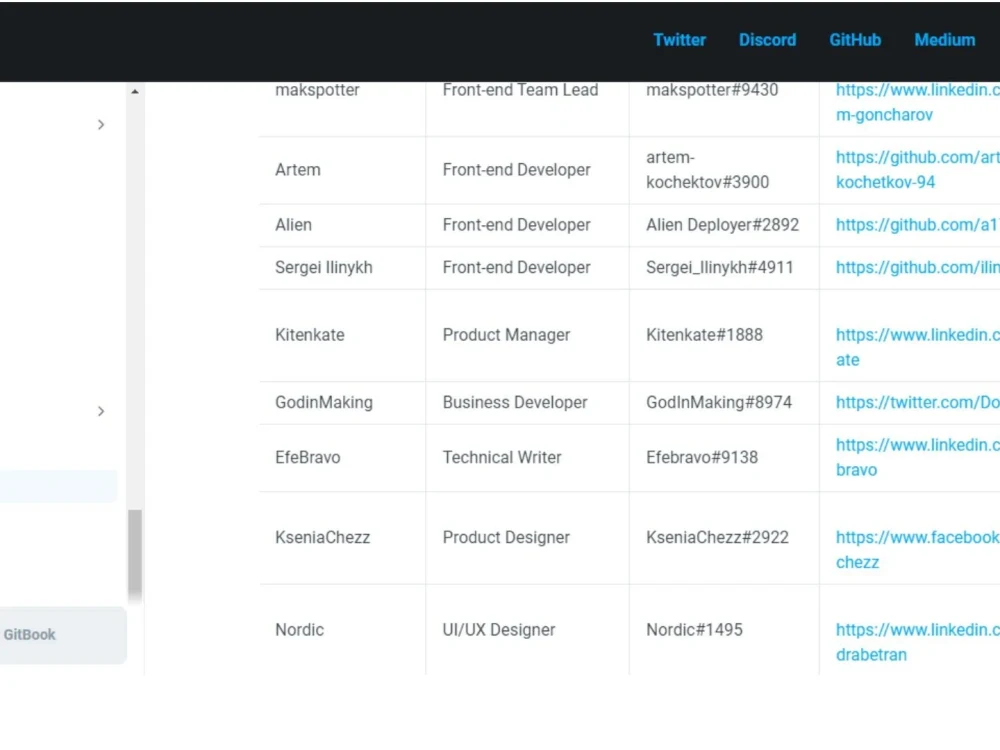Open GodinMaking's Twitter profile link
1000x750 pixels.
click(918, 402)
